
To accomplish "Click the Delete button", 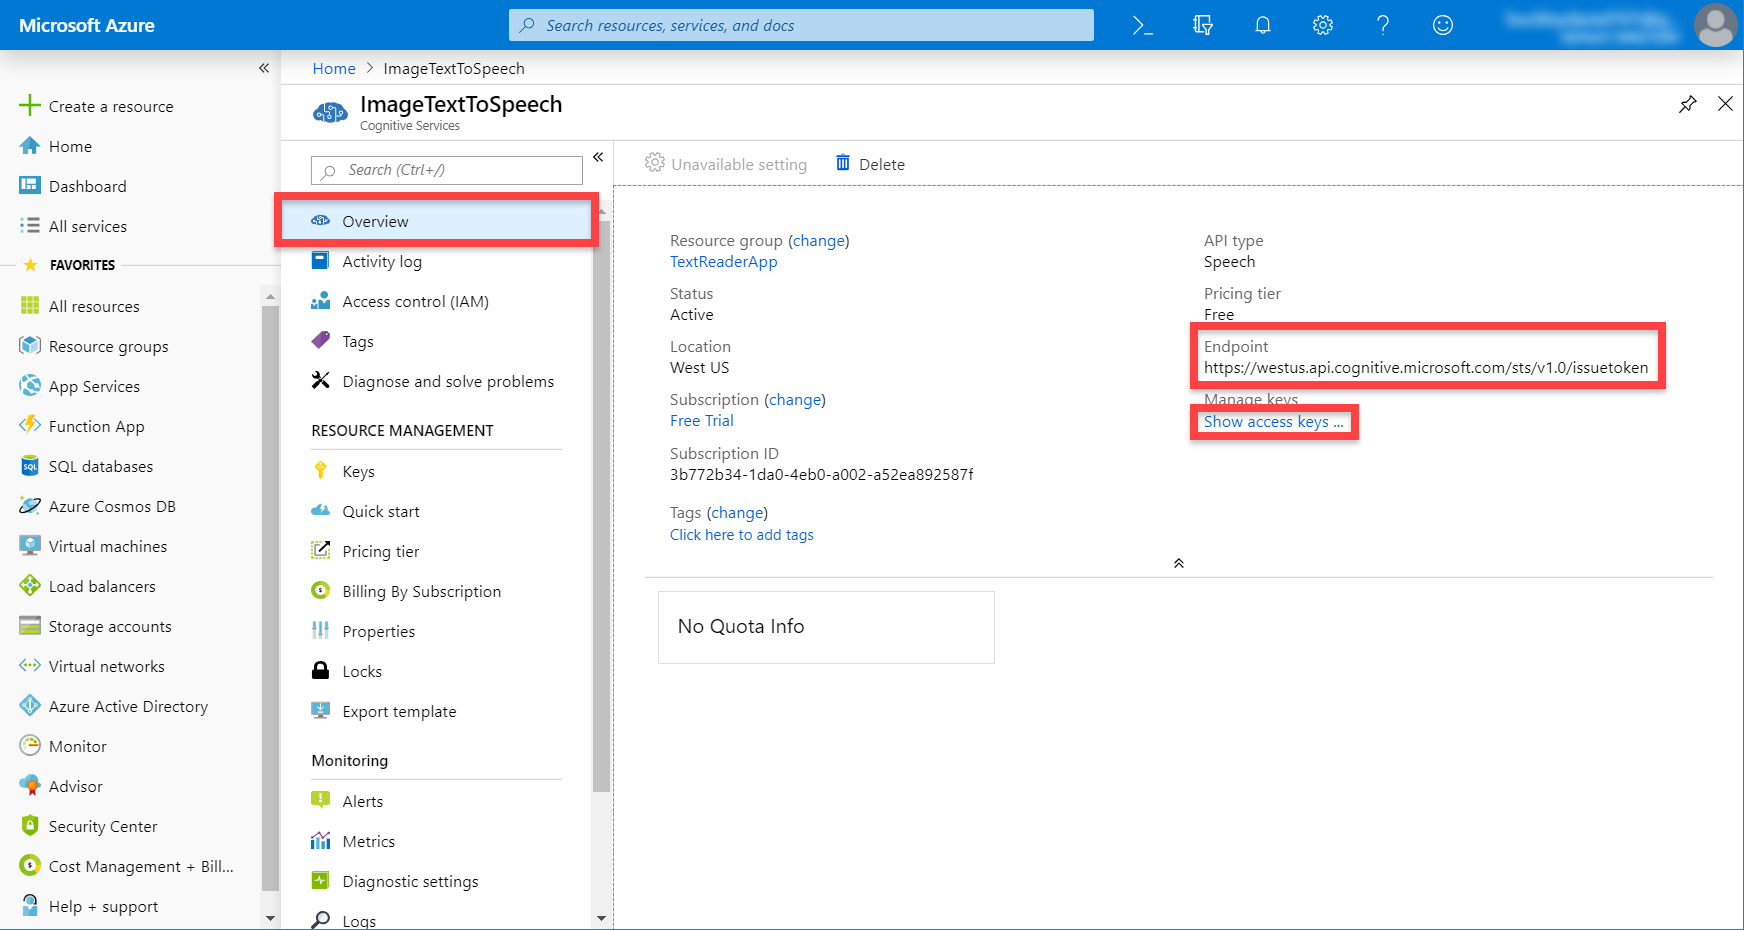I will coord(870,164).
